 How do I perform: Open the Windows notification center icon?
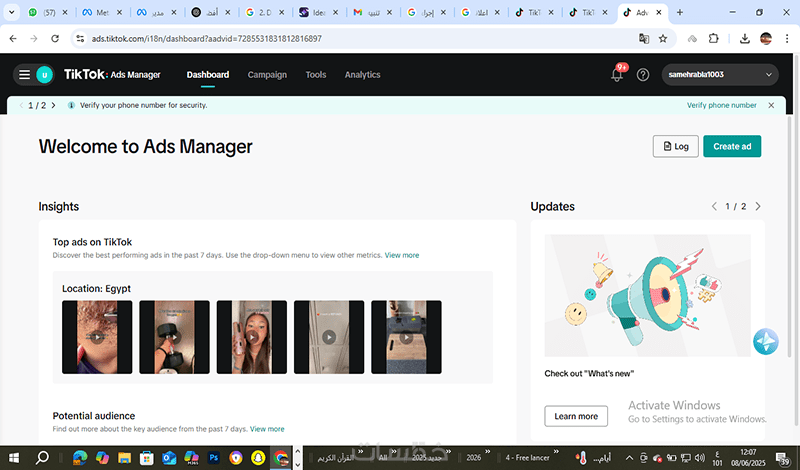782,458
